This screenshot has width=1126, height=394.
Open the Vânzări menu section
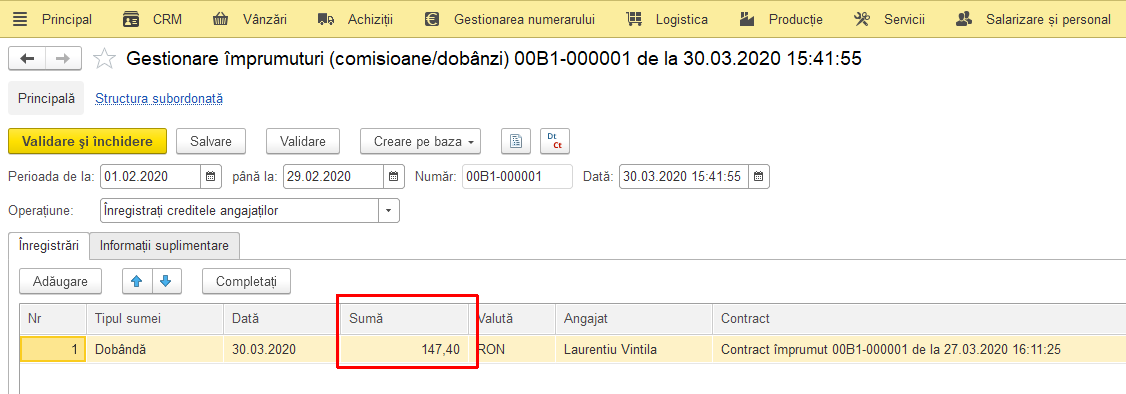pos(250,19)
